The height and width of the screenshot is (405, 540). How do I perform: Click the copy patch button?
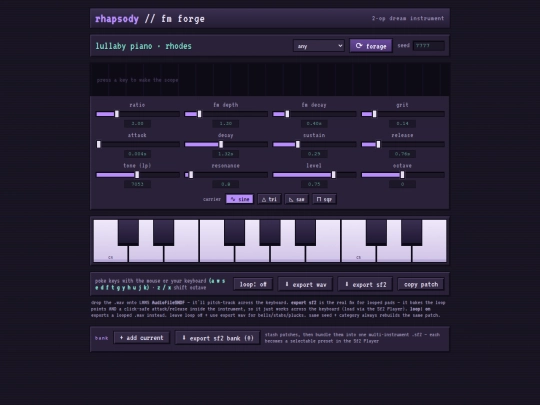tap(421, 284)
